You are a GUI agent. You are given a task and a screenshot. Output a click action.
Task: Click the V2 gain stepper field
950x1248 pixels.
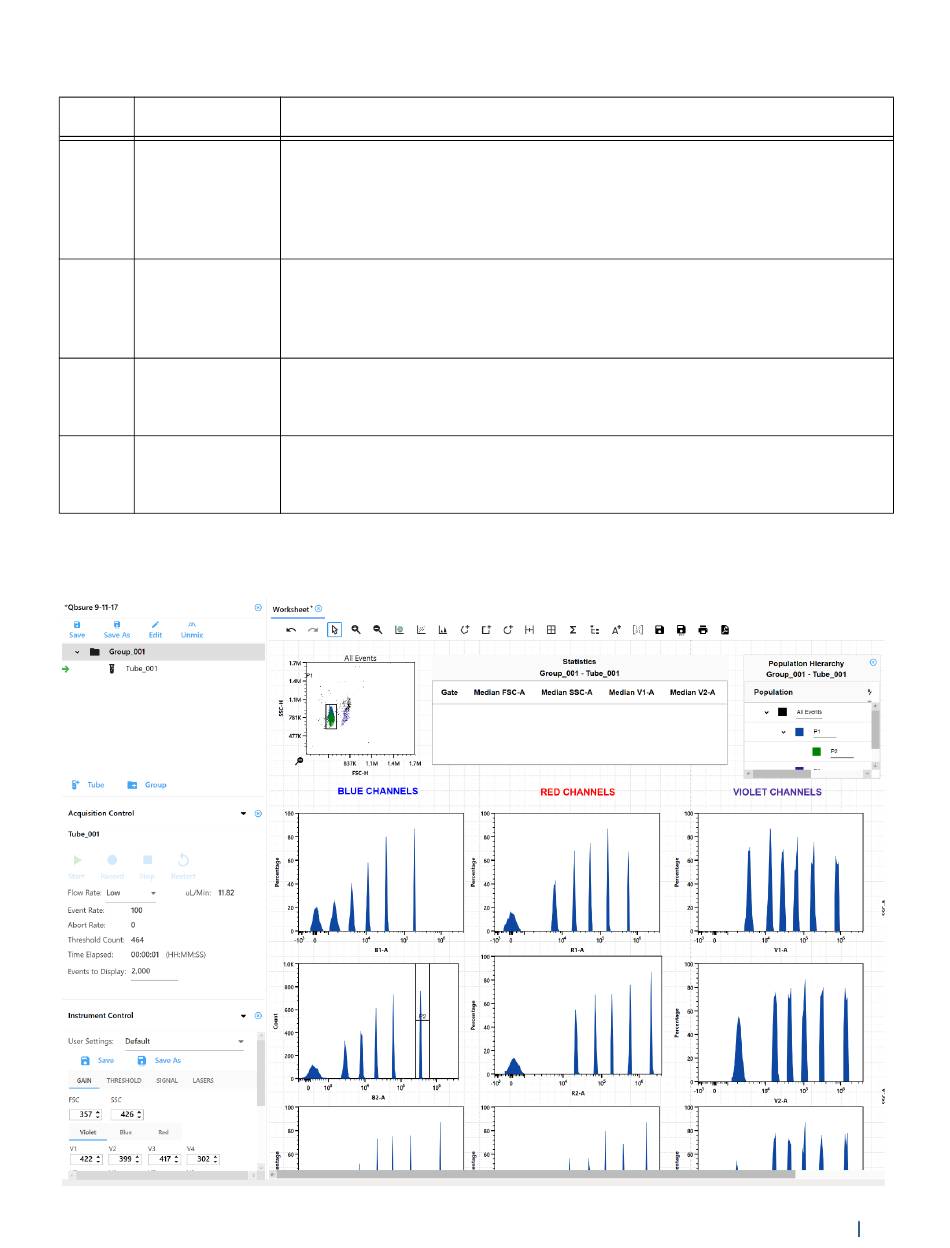coord(124,1160)
